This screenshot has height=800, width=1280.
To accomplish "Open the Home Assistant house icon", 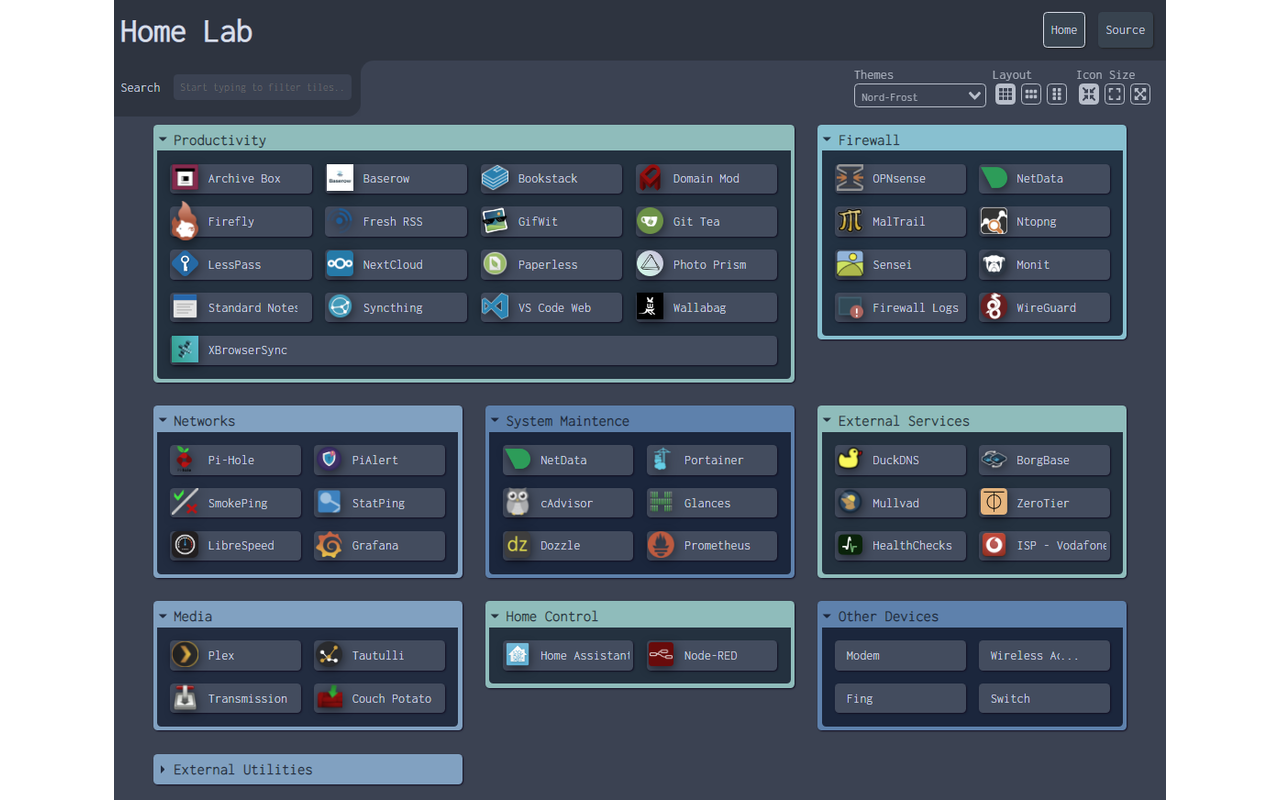I will (517, 656).
